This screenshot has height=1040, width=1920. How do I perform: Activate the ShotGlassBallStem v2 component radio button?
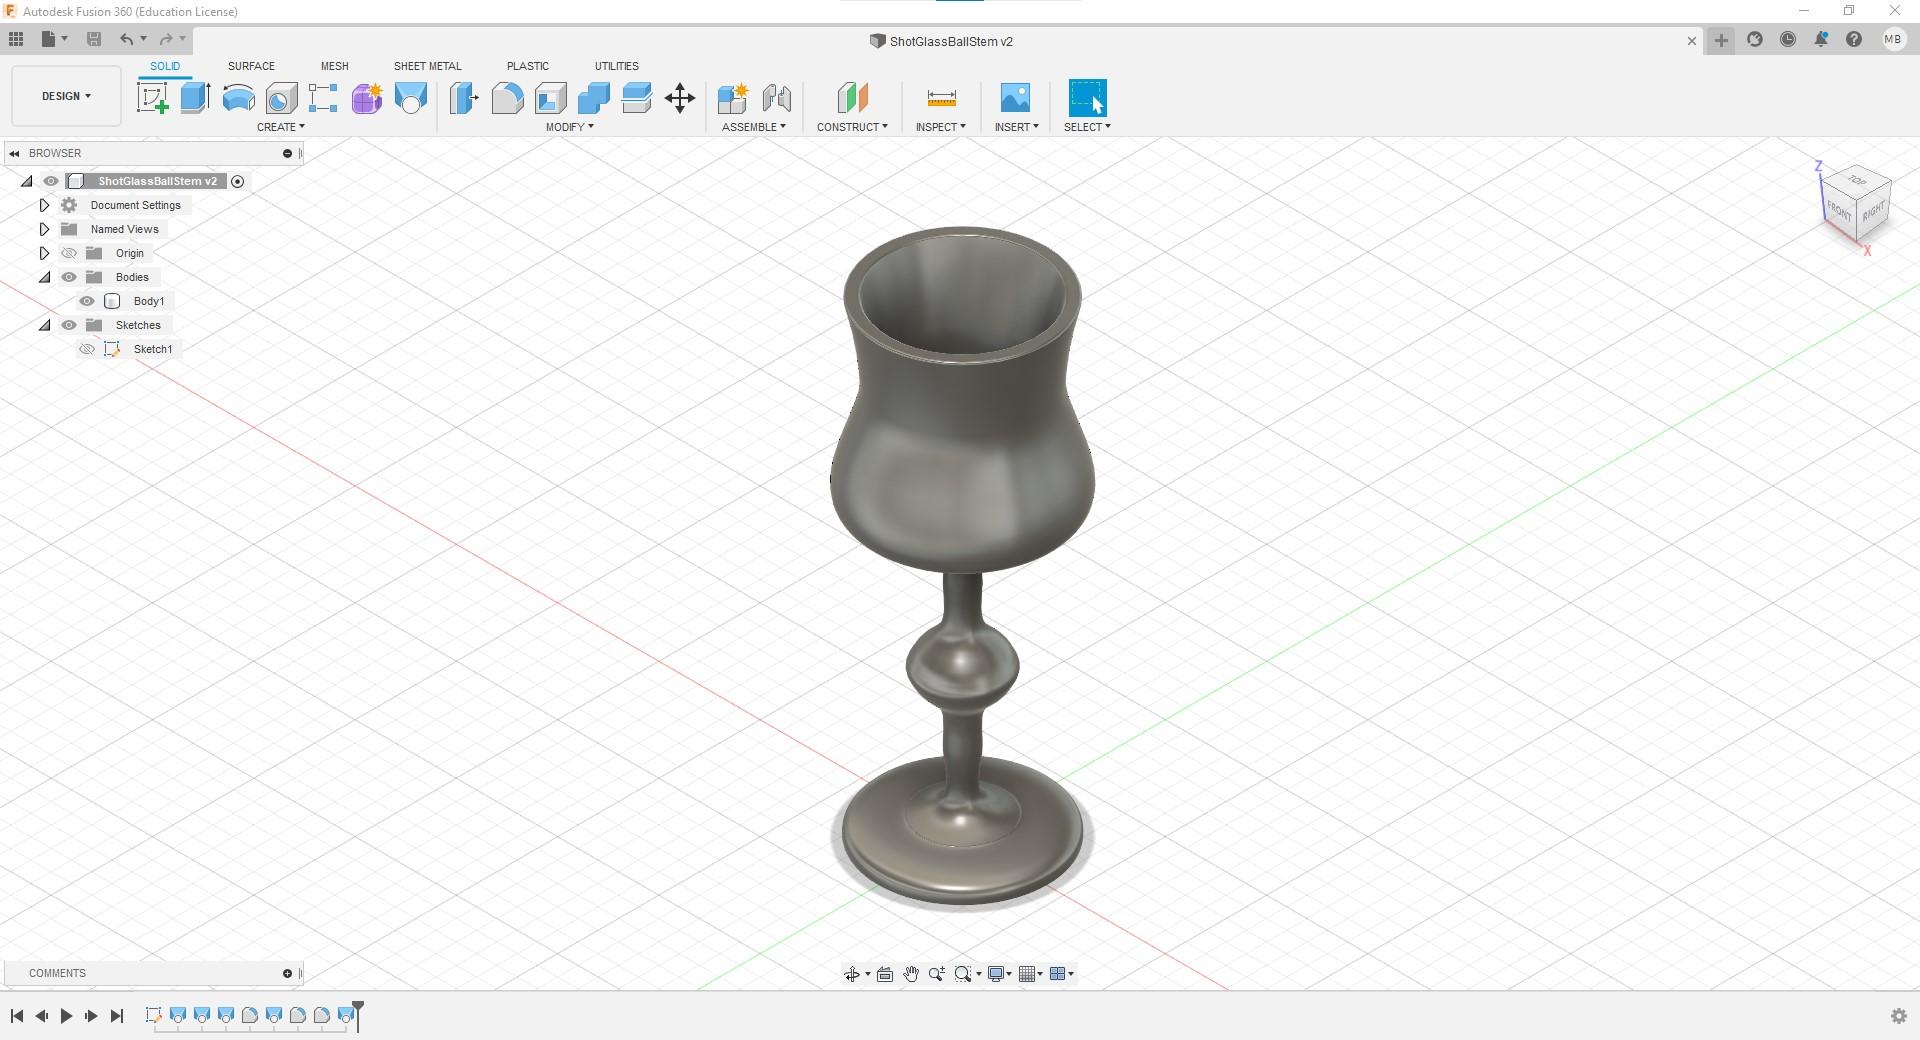pyautogui.click(x=238, y=181)
